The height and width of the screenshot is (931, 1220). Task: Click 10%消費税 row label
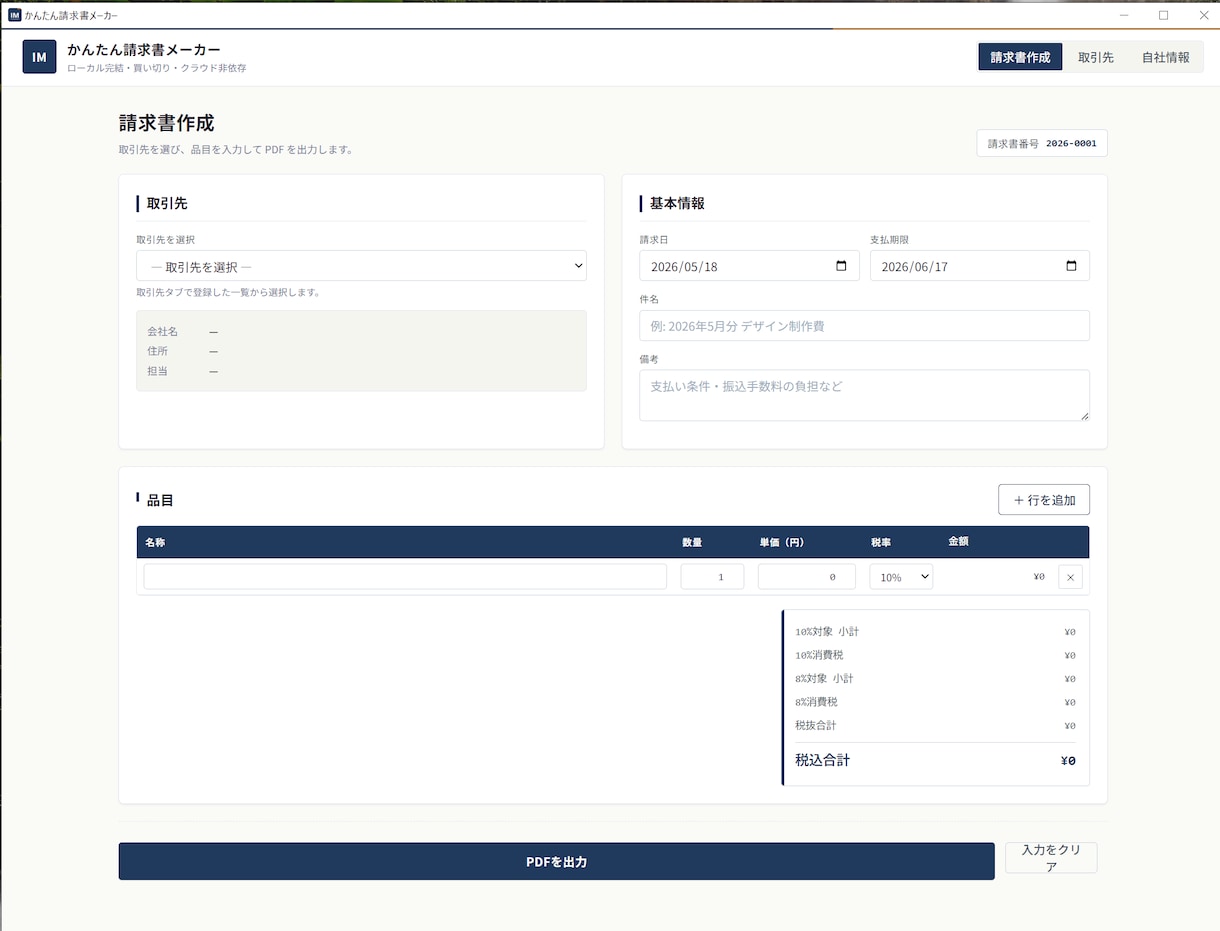pyautogui.click(x=819, y=655)
